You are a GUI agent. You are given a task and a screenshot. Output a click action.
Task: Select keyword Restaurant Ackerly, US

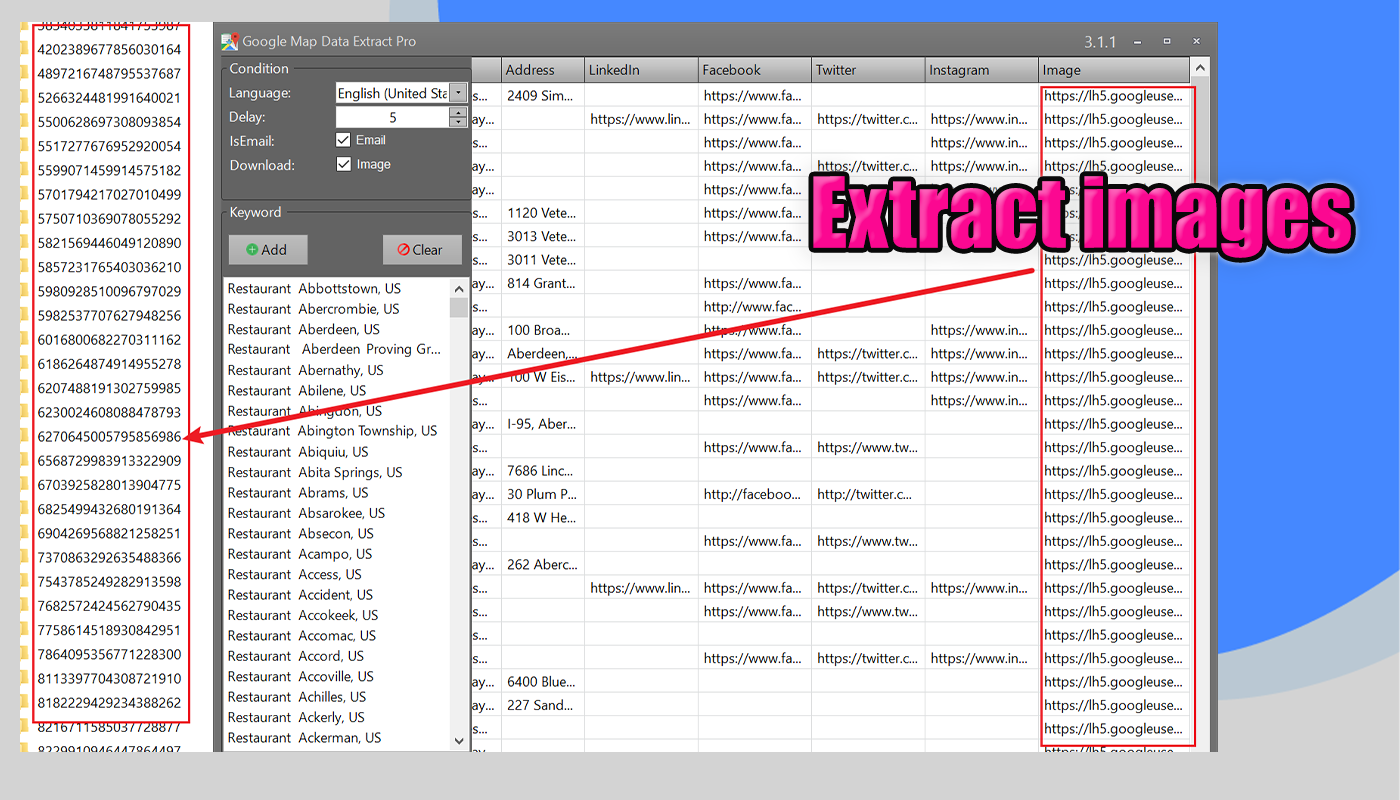click(x=296, y=717)
